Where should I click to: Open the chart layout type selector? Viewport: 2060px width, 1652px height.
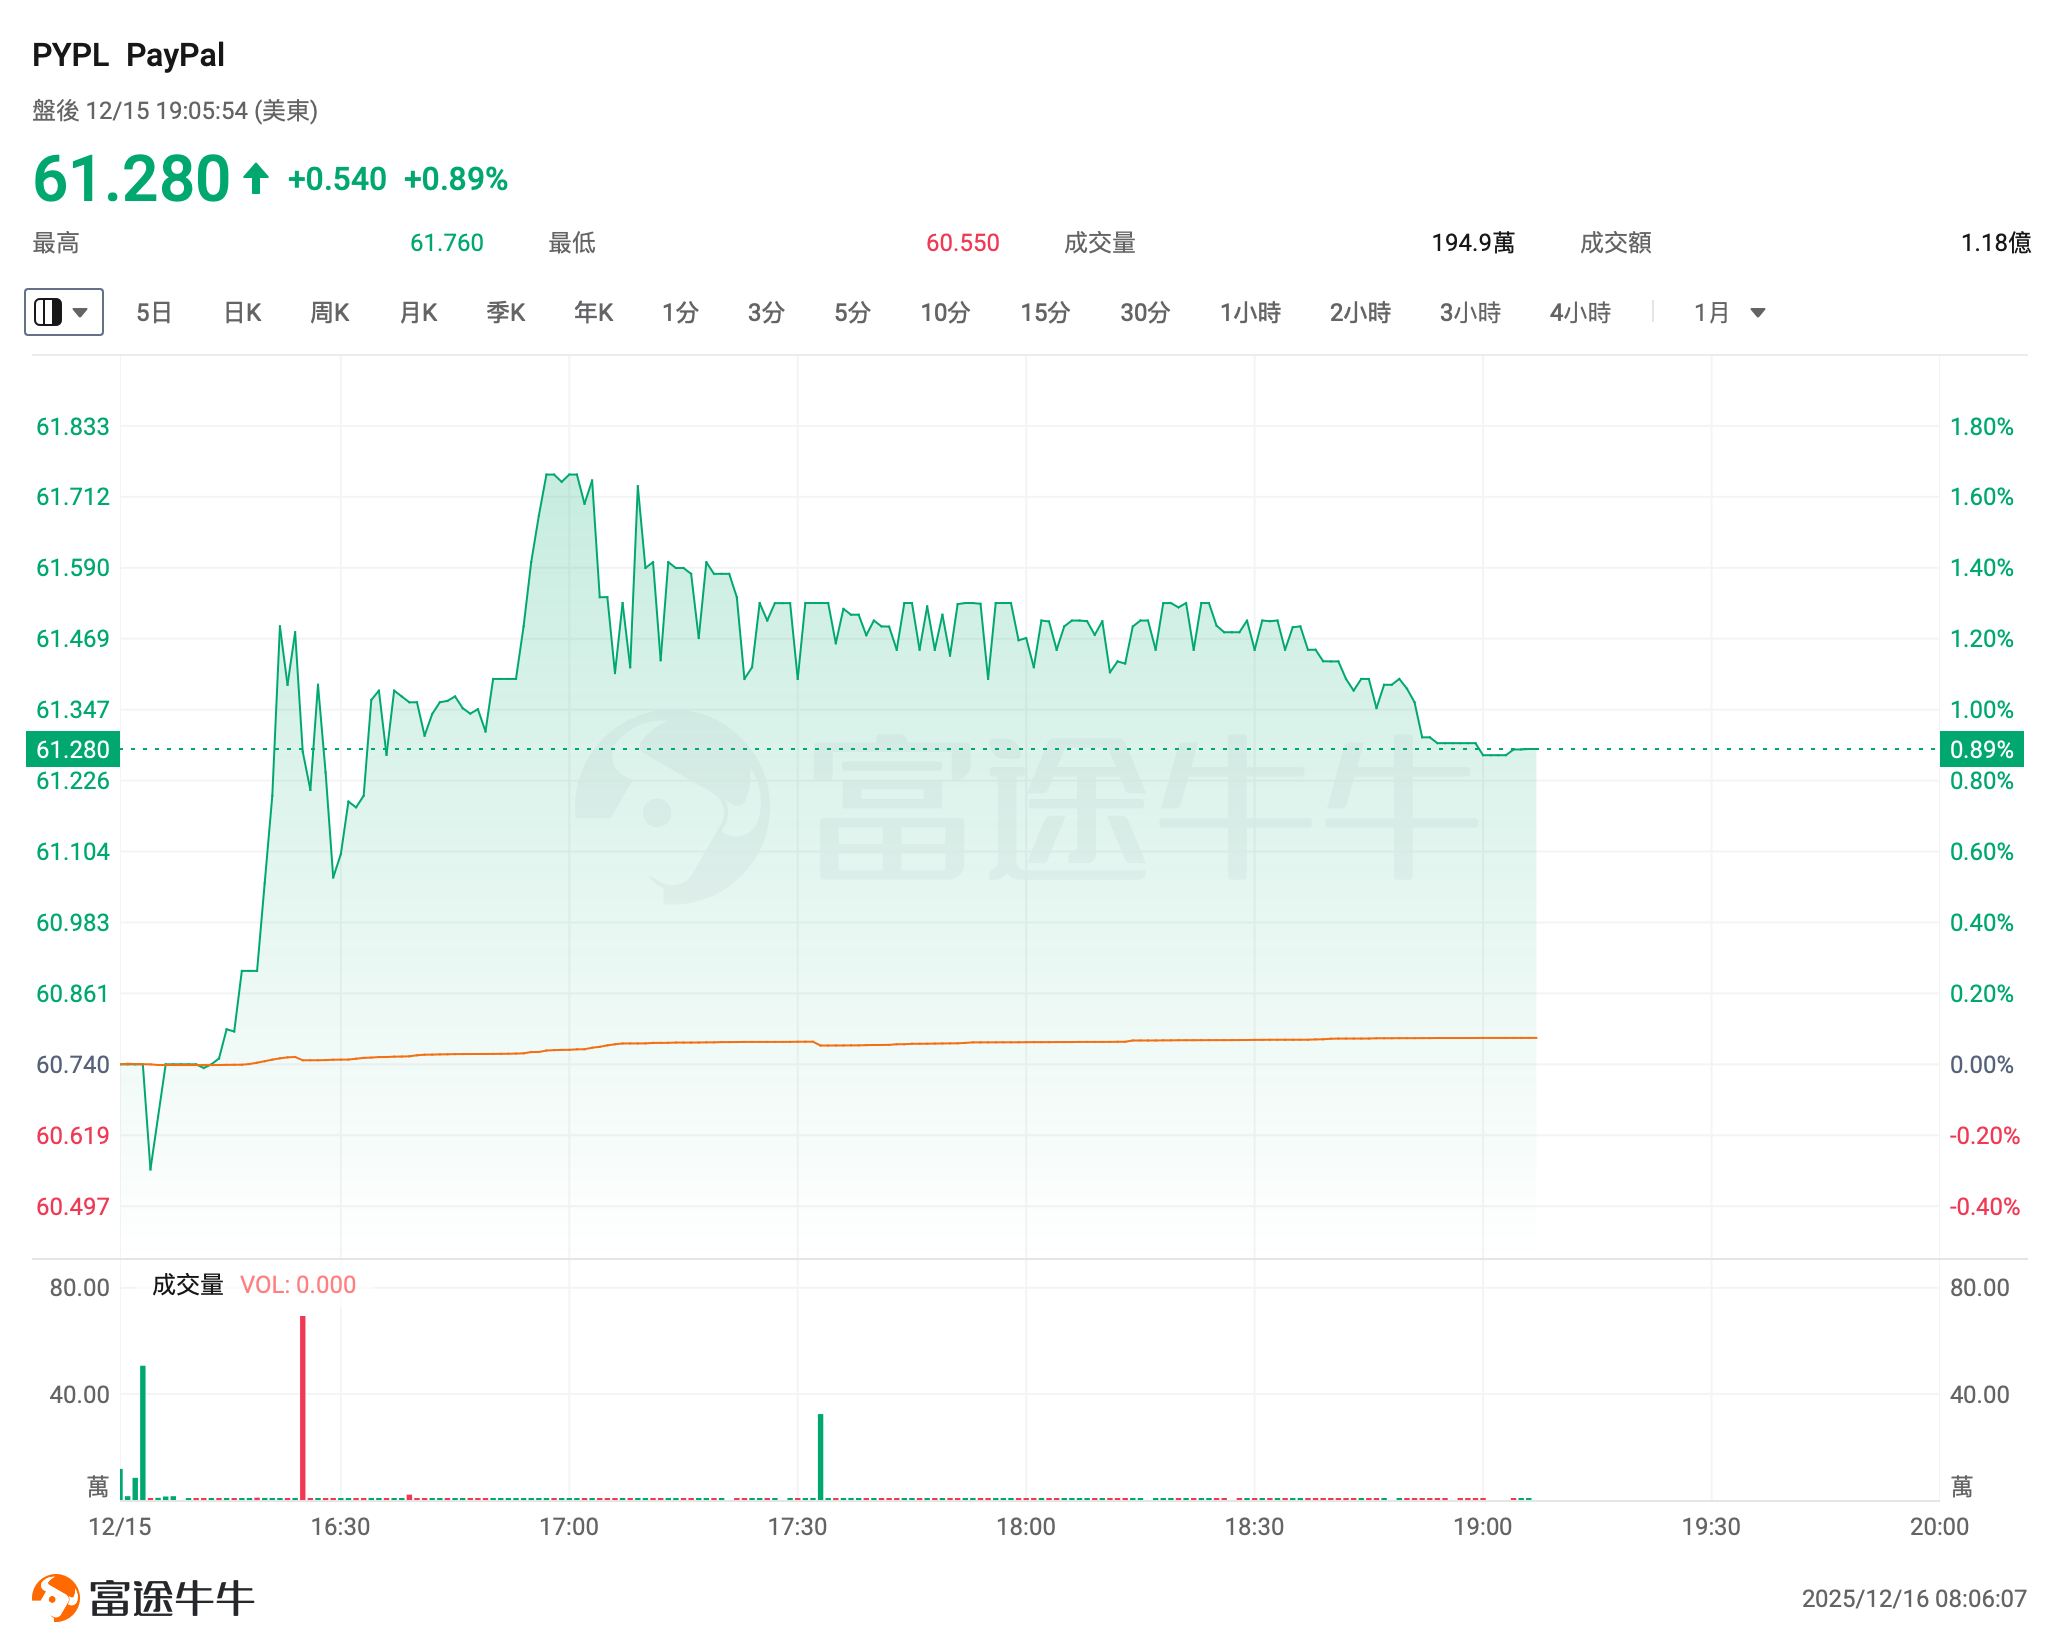click(x=63, y=312)
